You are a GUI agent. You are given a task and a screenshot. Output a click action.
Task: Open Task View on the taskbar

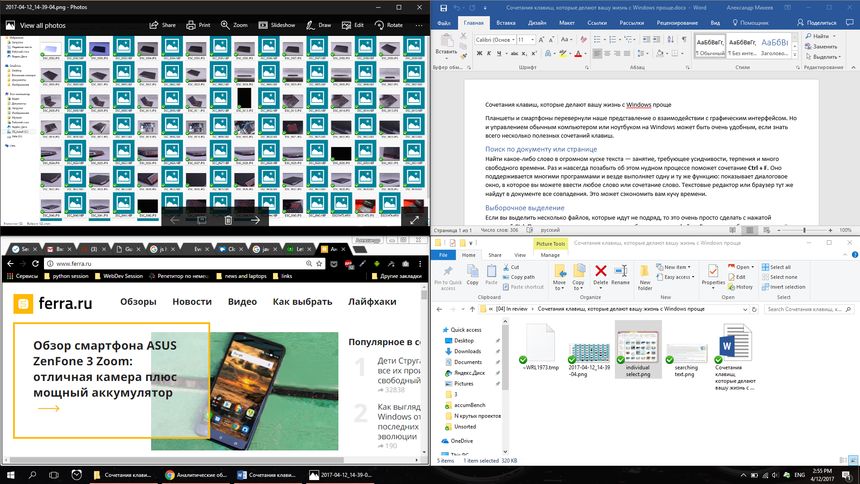coord(54,475)
